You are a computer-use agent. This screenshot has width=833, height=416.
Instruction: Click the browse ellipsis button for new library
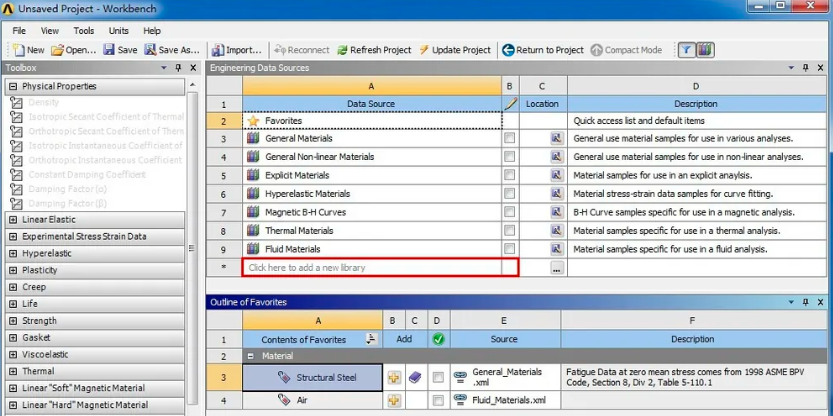[556, 268]
